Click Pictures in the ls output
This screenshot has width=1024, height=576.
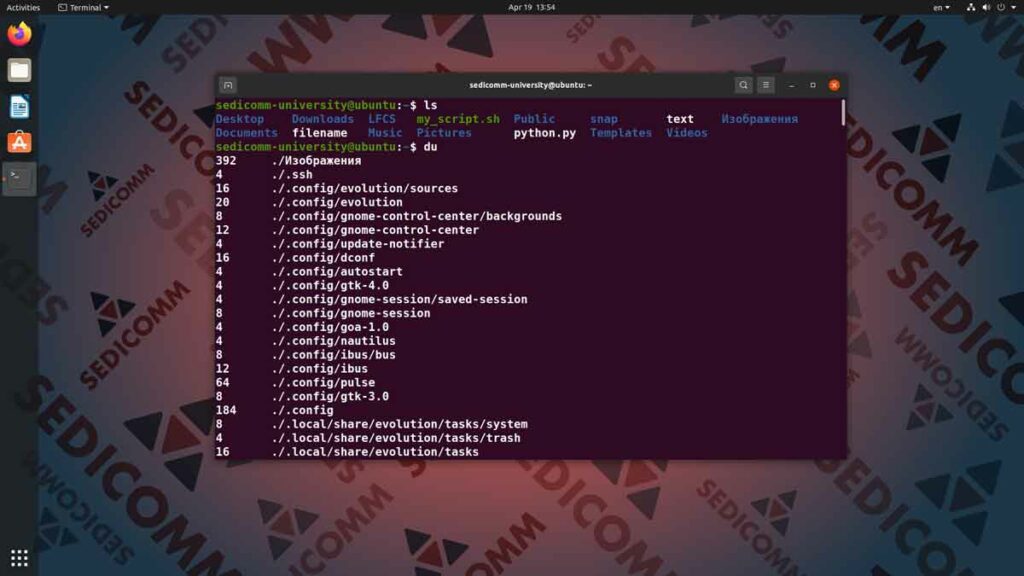coord(443,133)
